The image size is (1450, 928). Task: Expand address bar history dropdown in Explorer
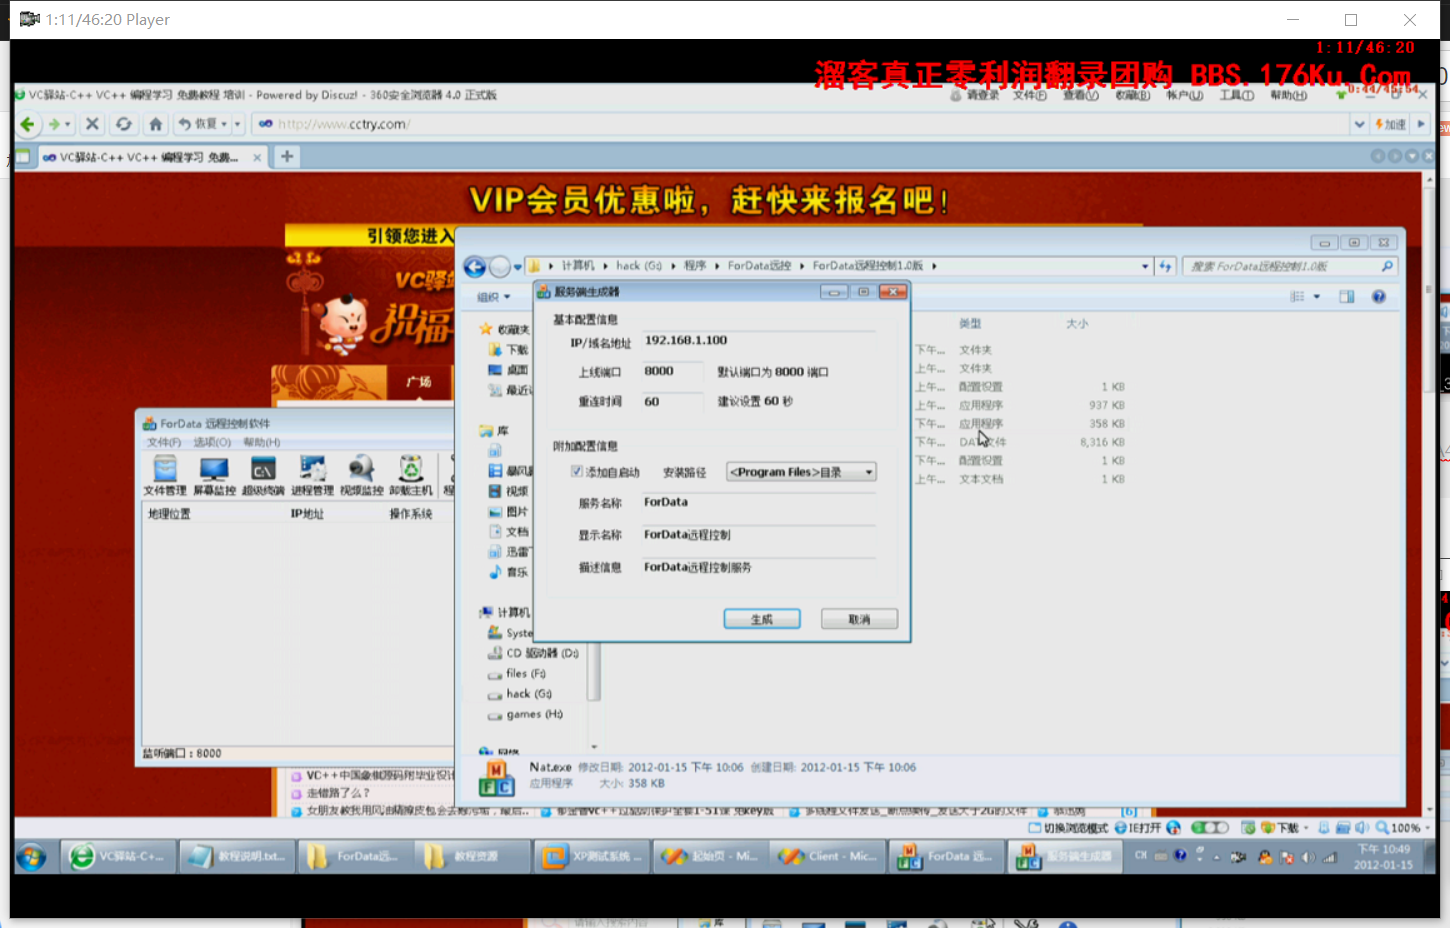pyautogui.click(x=1145, y=266)
